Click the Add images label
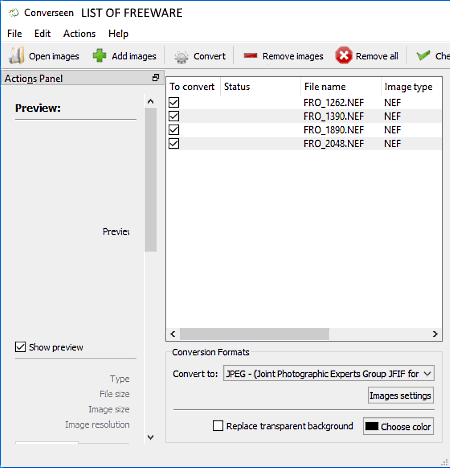This screenshot has width=450, height=468. tap(134, 56)
